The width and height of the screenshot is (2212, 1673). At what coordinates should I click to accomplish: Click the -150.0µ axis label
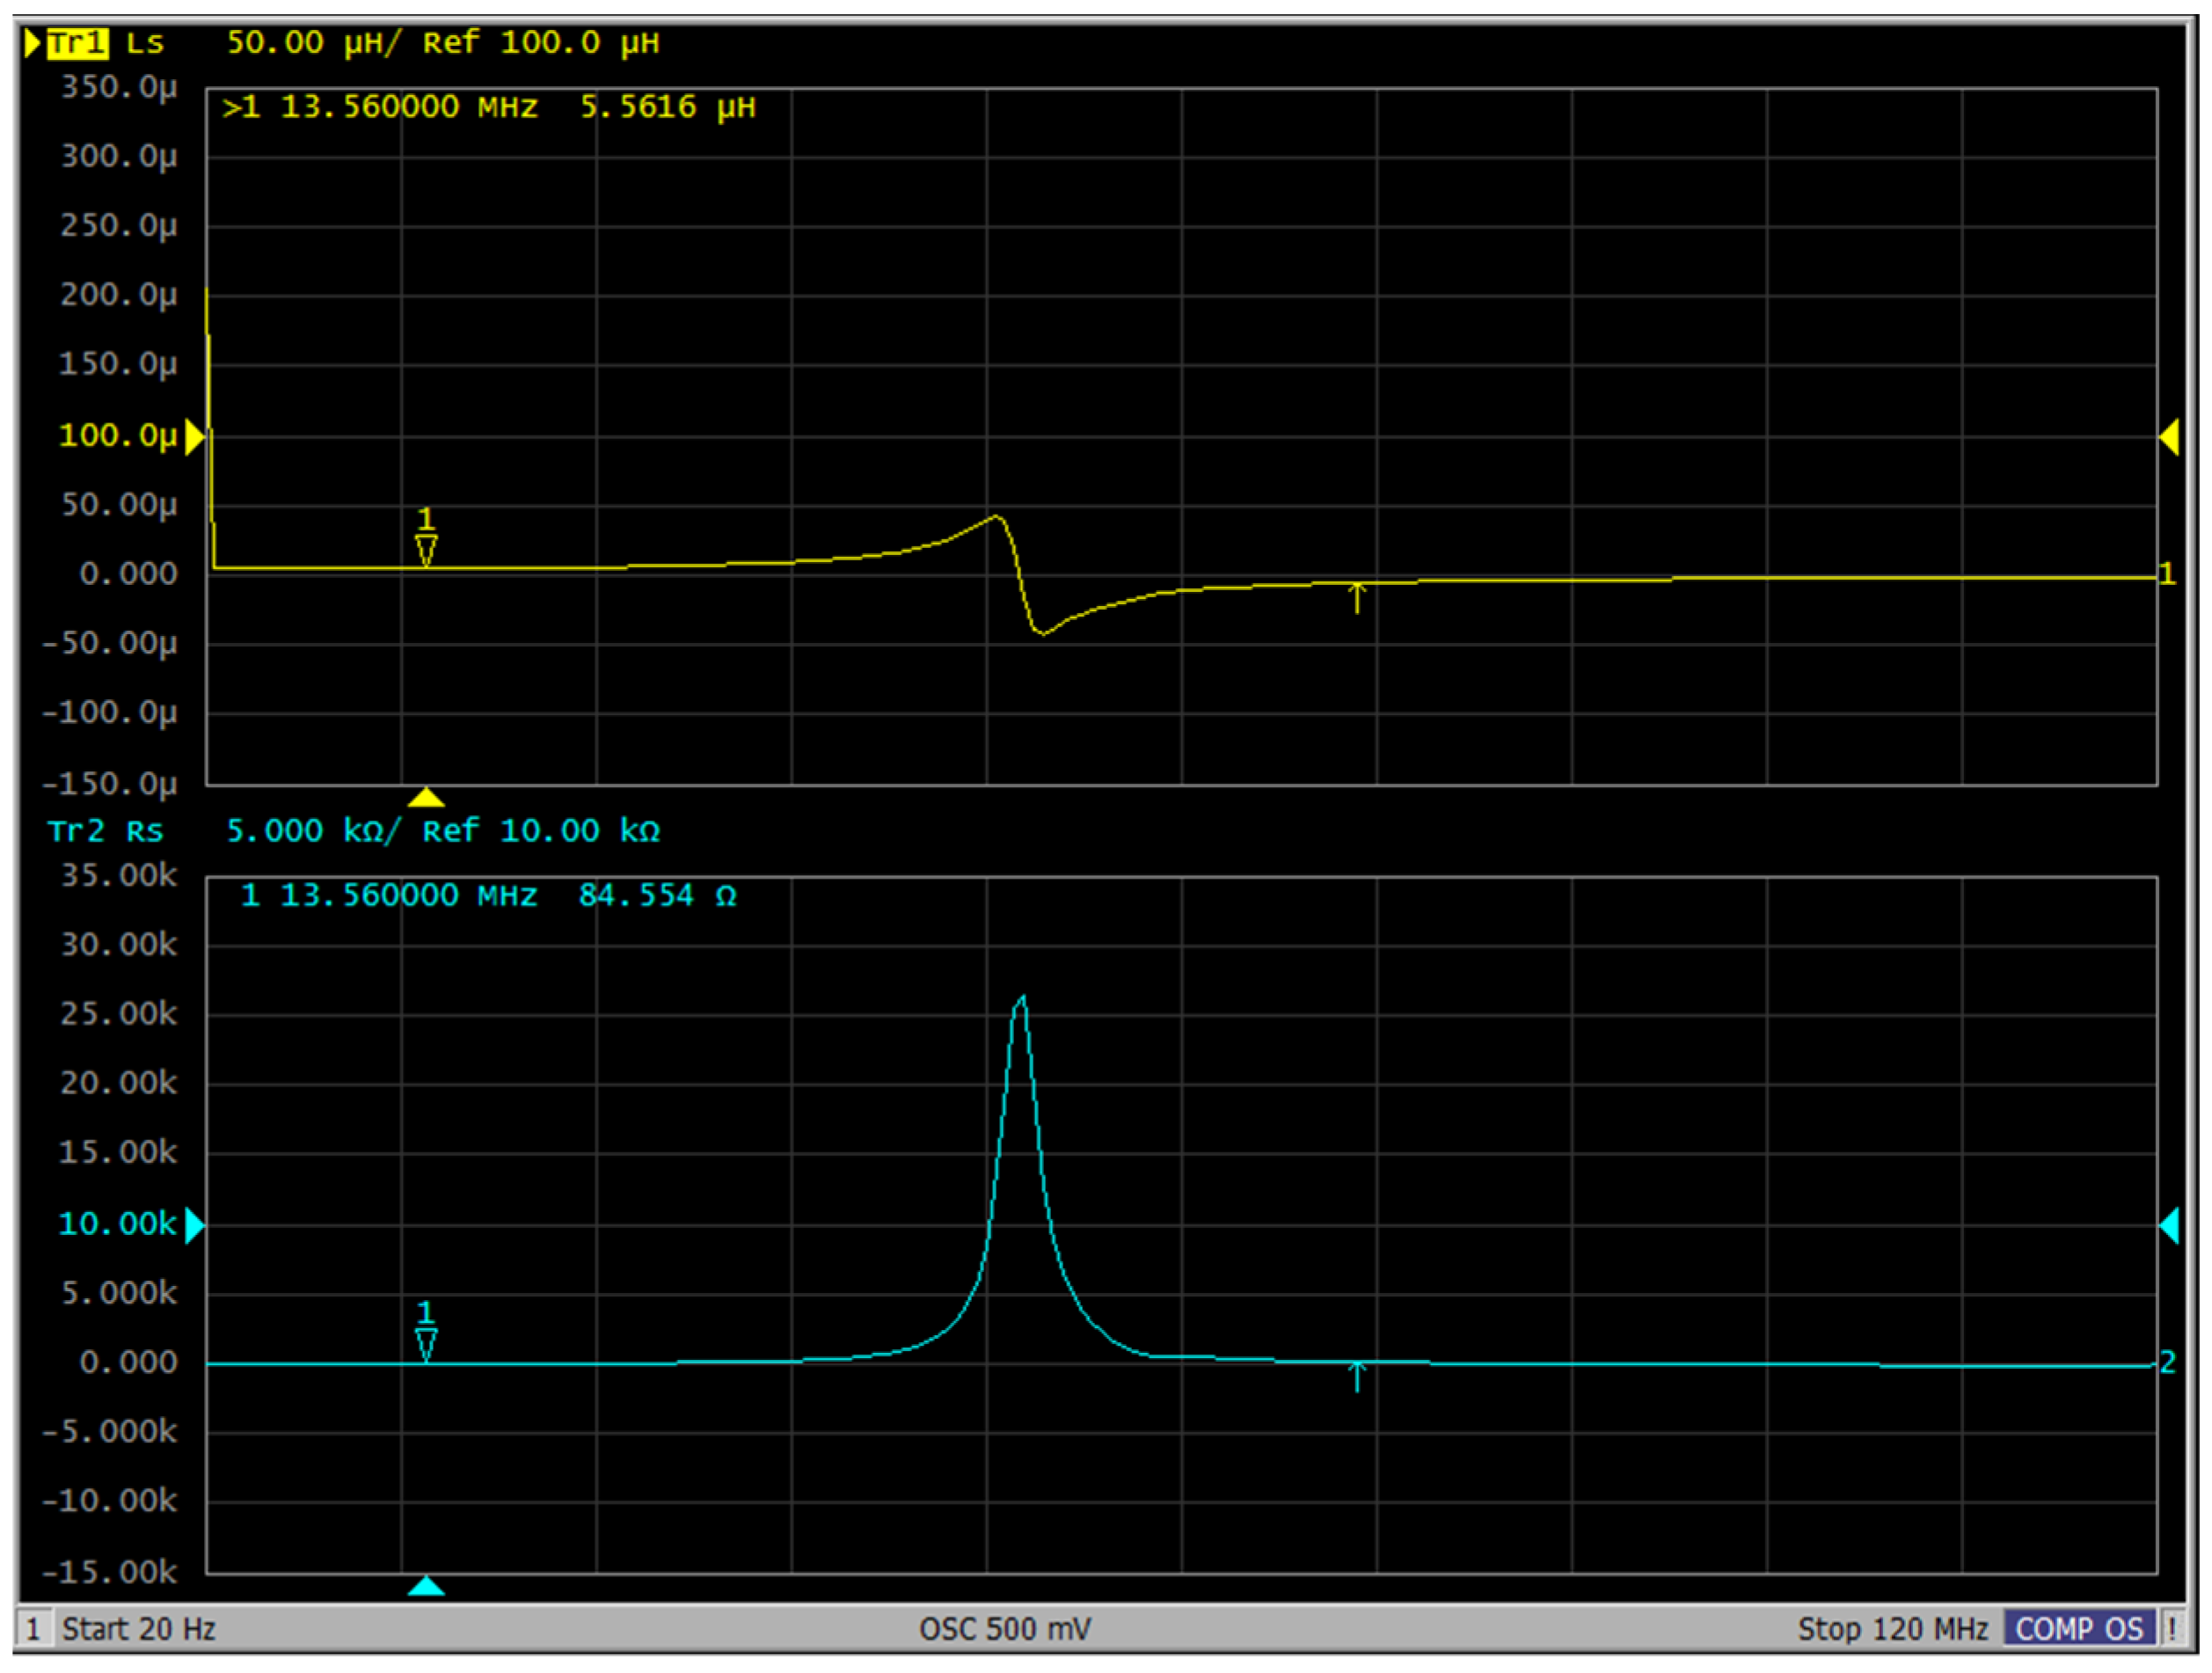click(x=110, y=784)
